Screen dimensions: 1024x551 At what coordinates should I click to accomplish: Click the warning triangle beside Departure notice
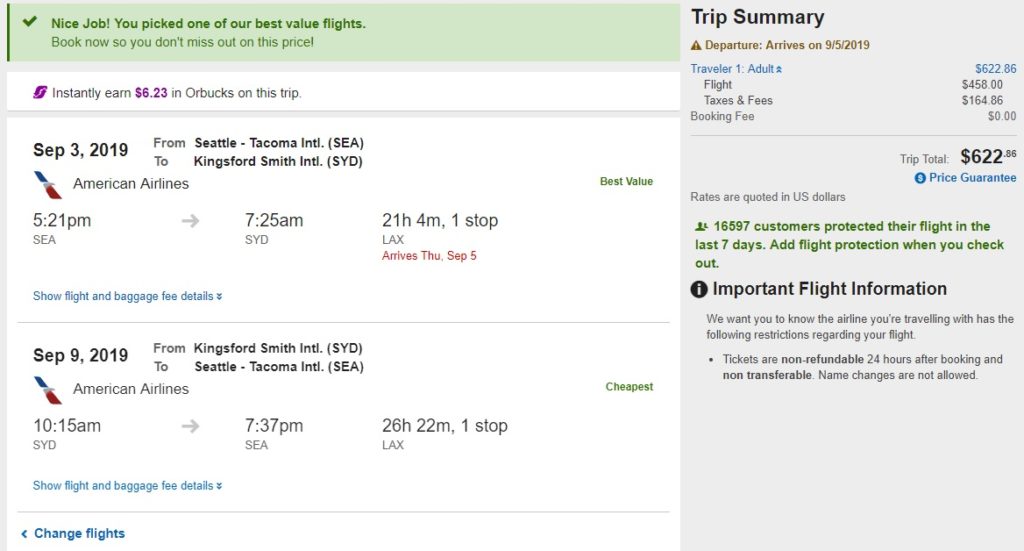(696, 46)
